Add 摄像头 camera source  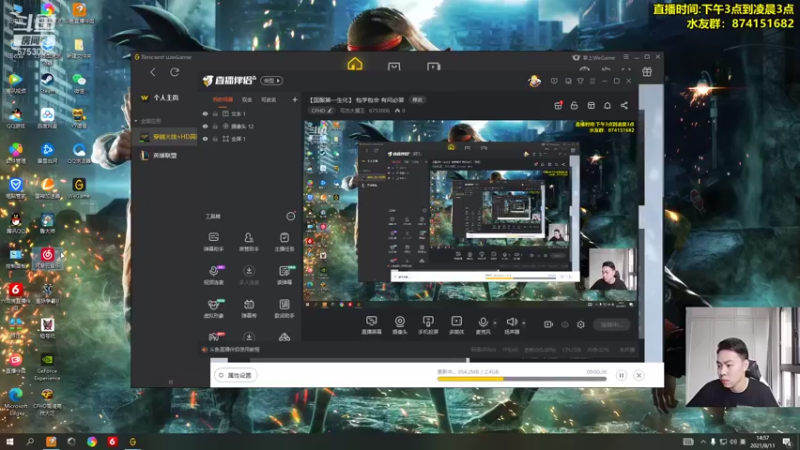click(399, 324)
